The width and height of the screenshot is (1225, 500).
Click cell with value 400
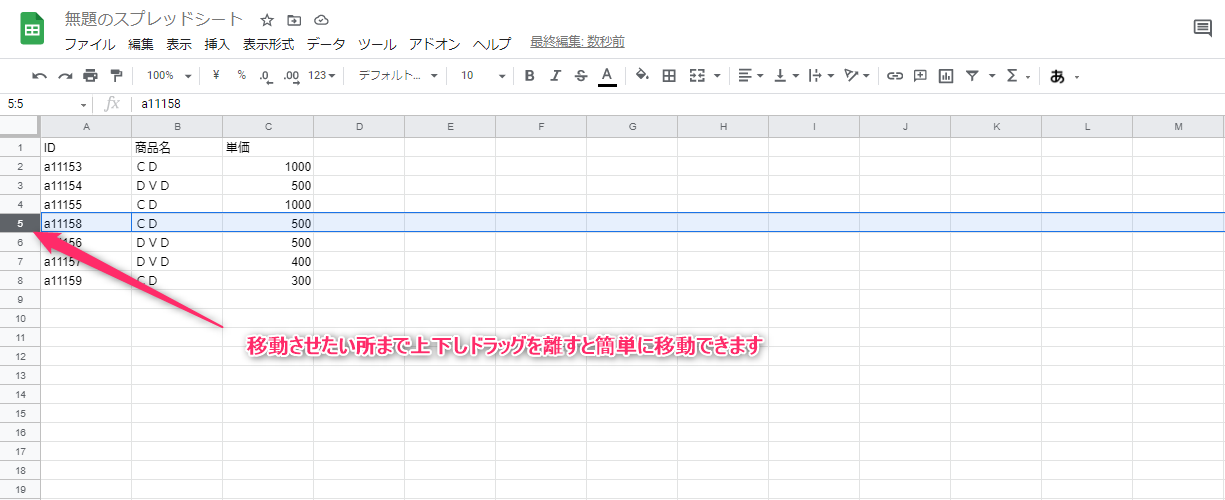tap(268, 261)
